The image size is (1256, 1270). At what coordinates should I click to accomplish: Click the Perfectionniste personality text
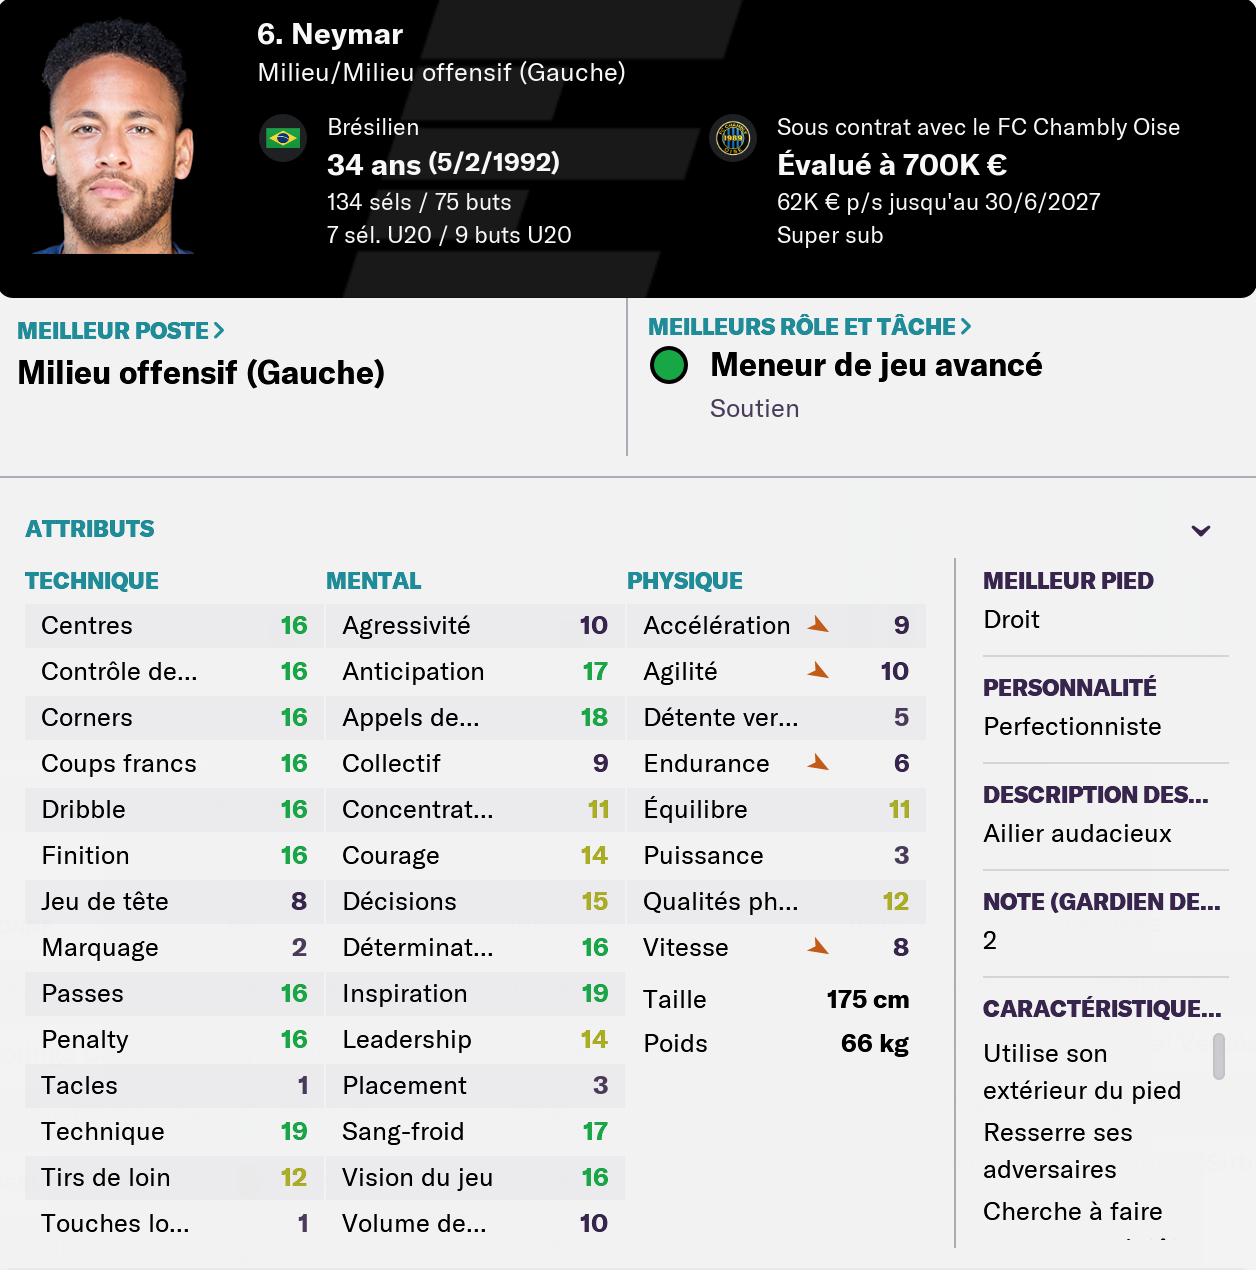coord(1072,726)
